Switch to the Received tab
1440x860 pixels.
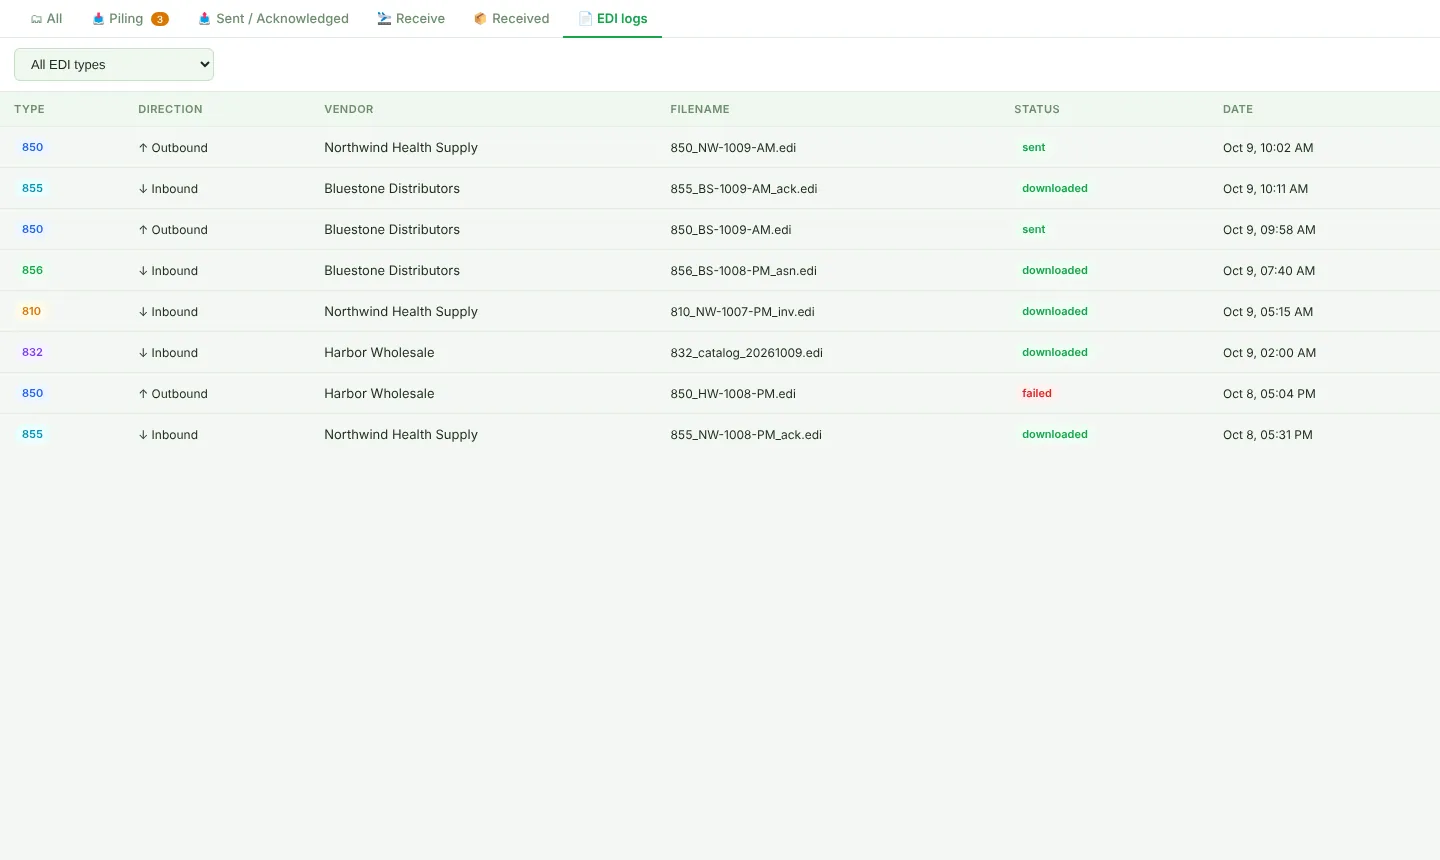[x=511, y=19]
